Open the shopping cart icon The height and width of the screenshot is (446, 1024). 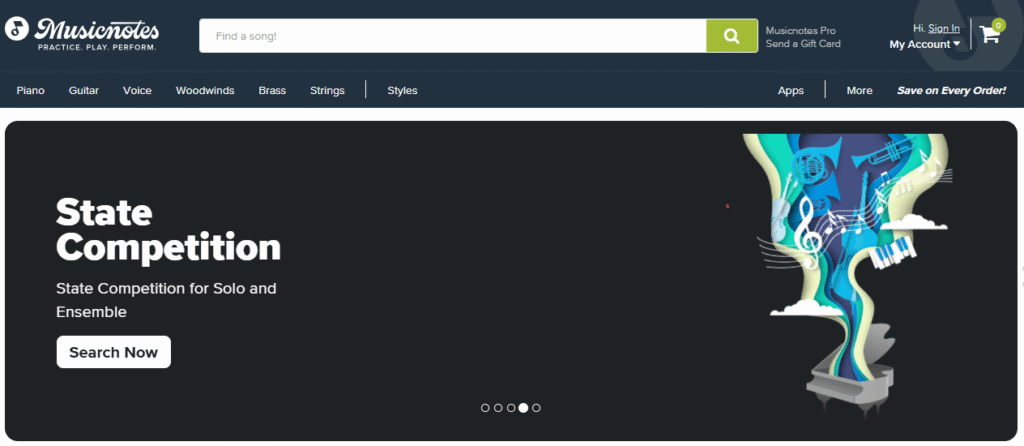point(991,34)
